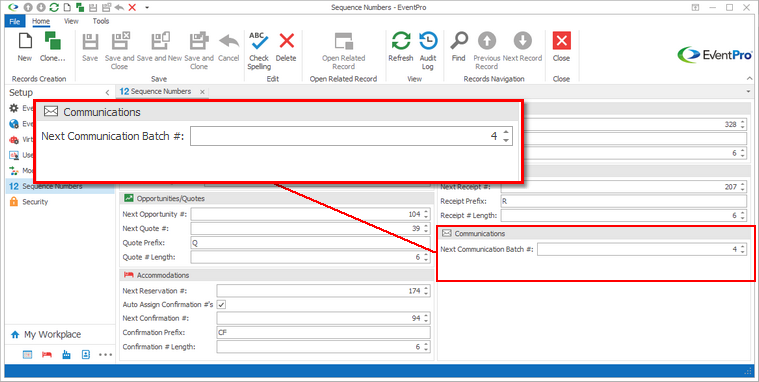Collapse the Setup navigation panel
This screenshot has height=382, width=759.
pyautogui.click(x=107, y=92)
